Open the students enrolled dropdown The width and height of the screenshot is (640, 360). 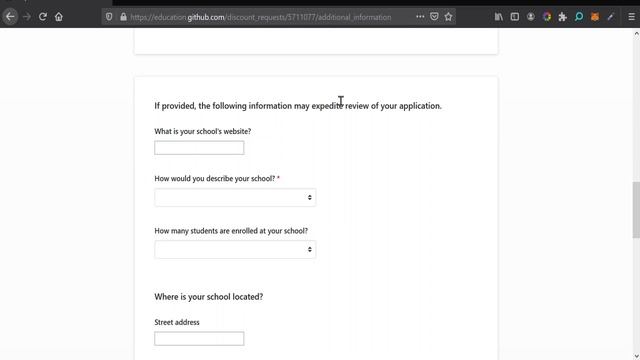coord(235,249)
